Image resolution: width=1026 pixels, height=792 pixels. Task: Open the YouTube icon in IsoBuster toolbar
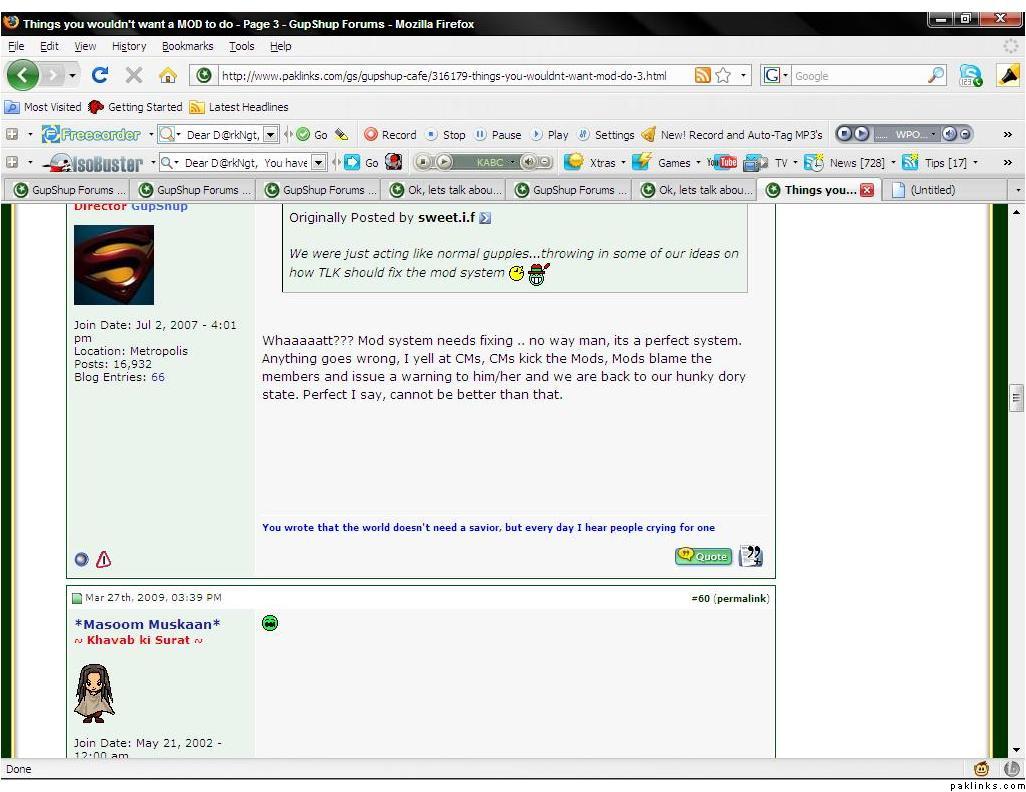pos(721,162)
